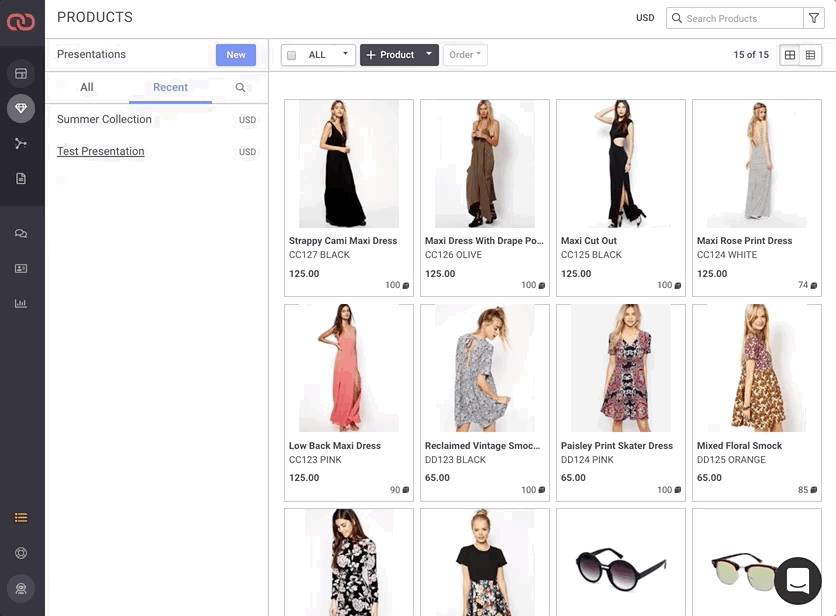
Task: Click stock icon on Maxi Rose Print Dress
Action: tap(814, 286)
